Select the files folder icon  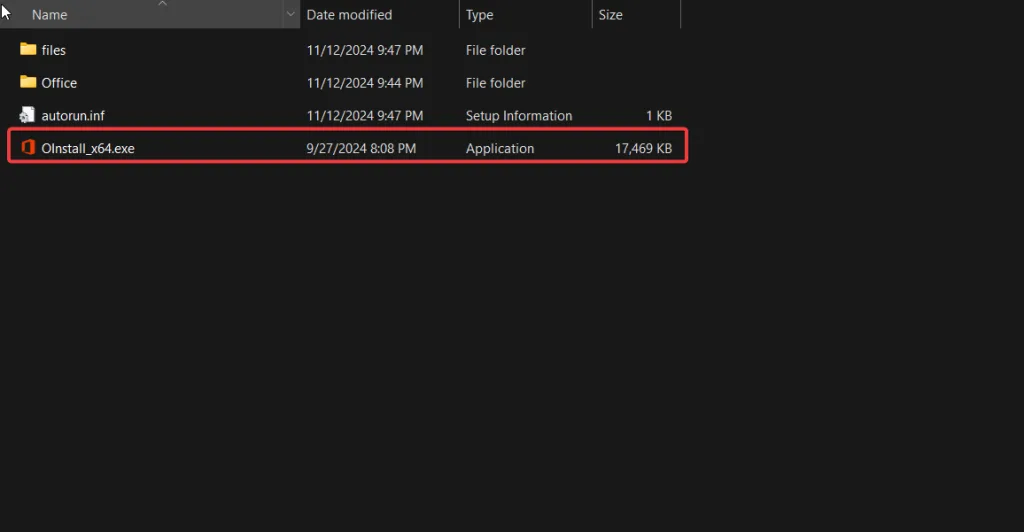tap(27, 50)
